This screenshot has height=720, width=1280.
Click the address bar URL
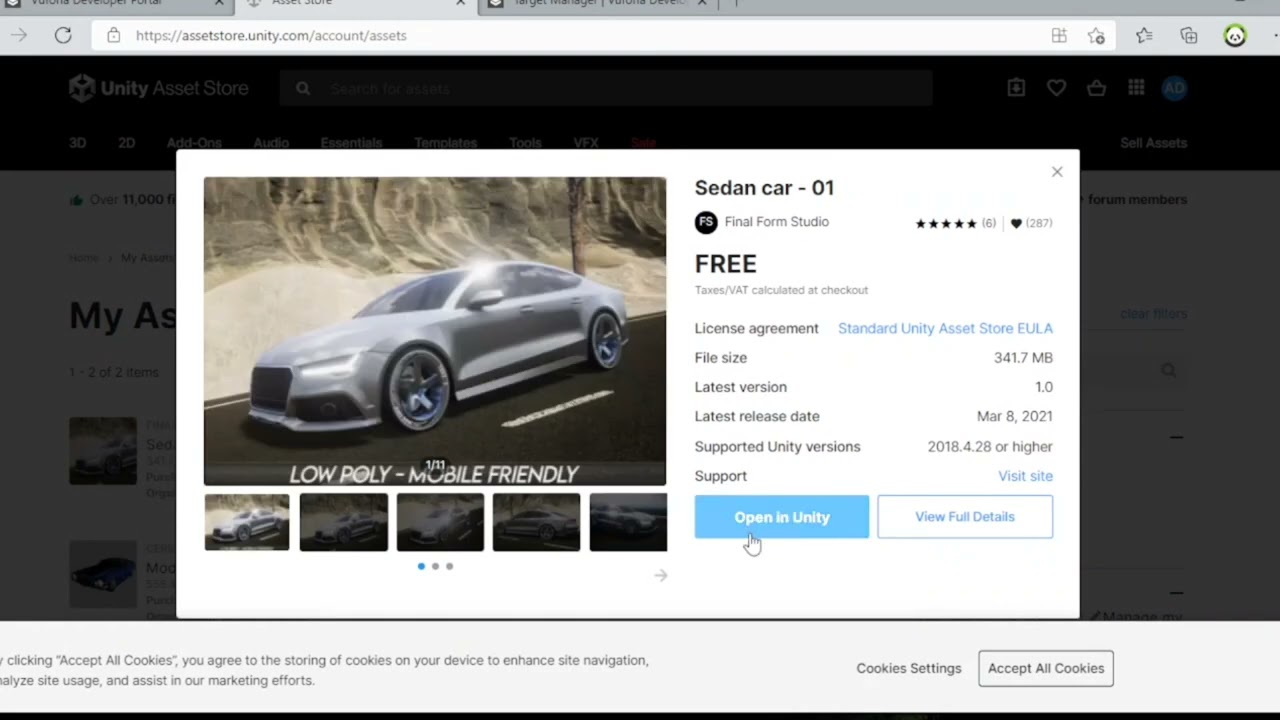tap(271, 35)
